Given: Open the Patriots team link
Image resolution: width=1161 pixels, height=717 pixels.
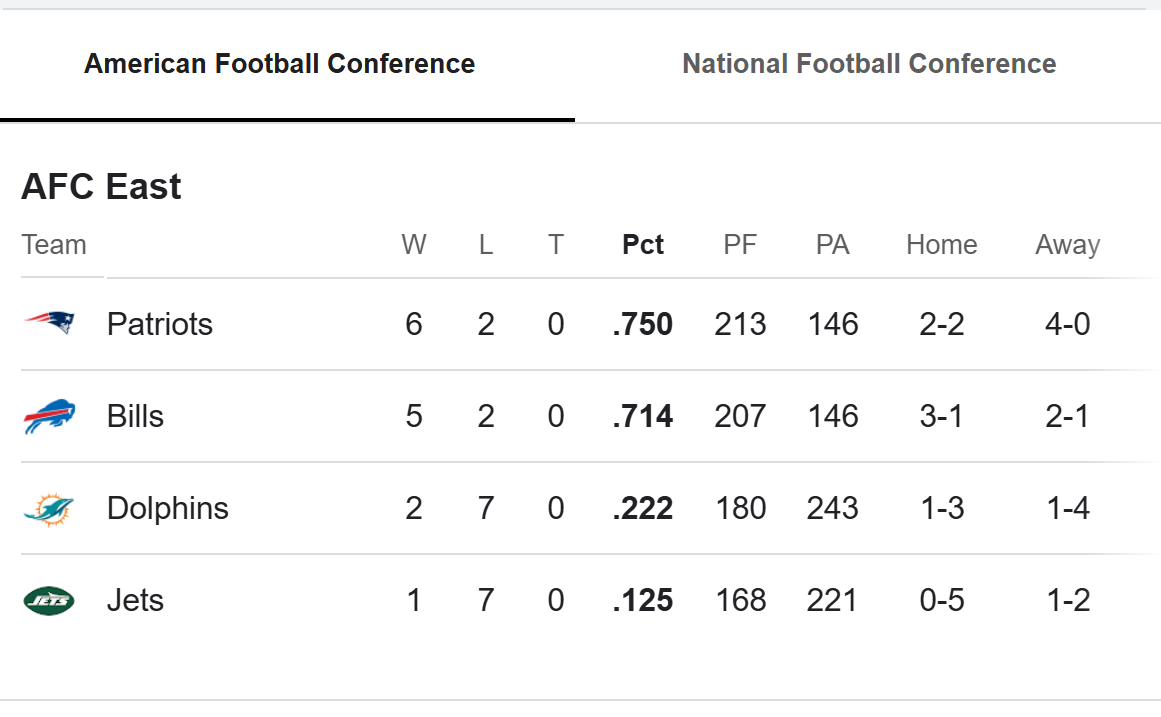Looking at the screenshot, I should (160, 324).
